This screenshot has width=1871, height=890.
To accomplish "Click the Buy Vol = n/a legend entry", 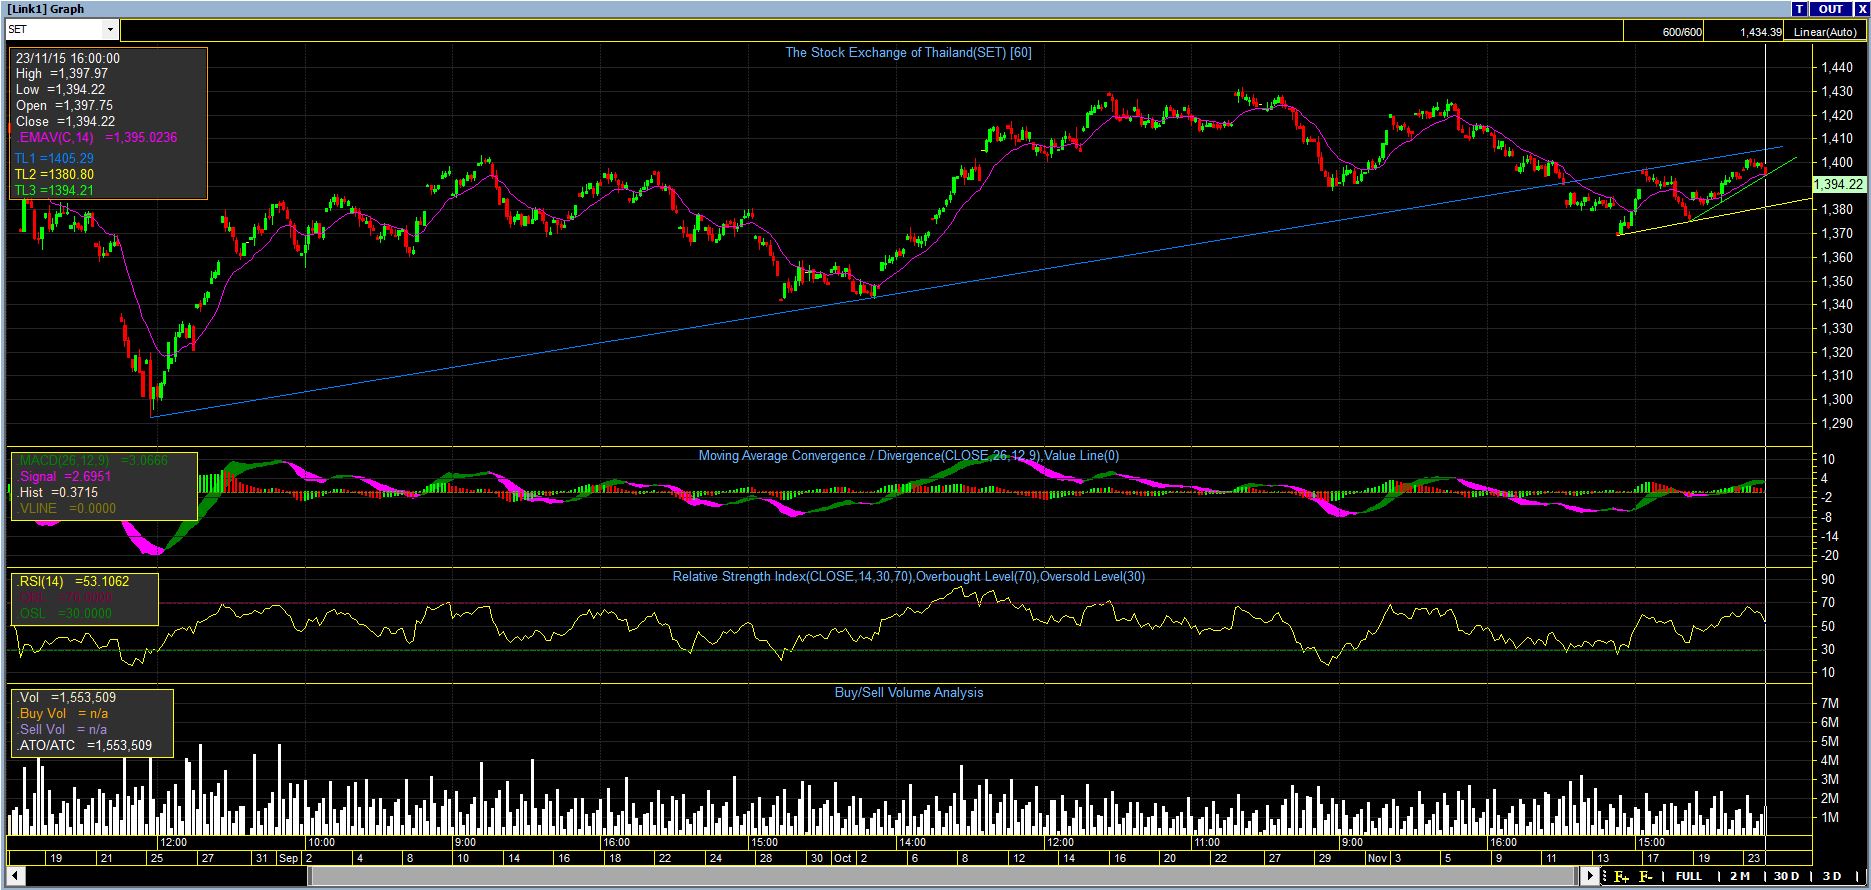I will tap(63, 714).
